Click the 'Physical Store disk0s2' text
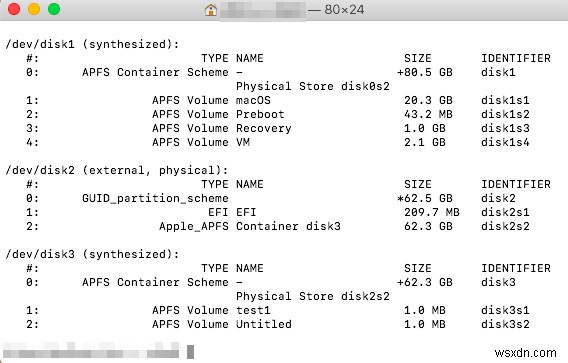 click(x=313, y=87)
